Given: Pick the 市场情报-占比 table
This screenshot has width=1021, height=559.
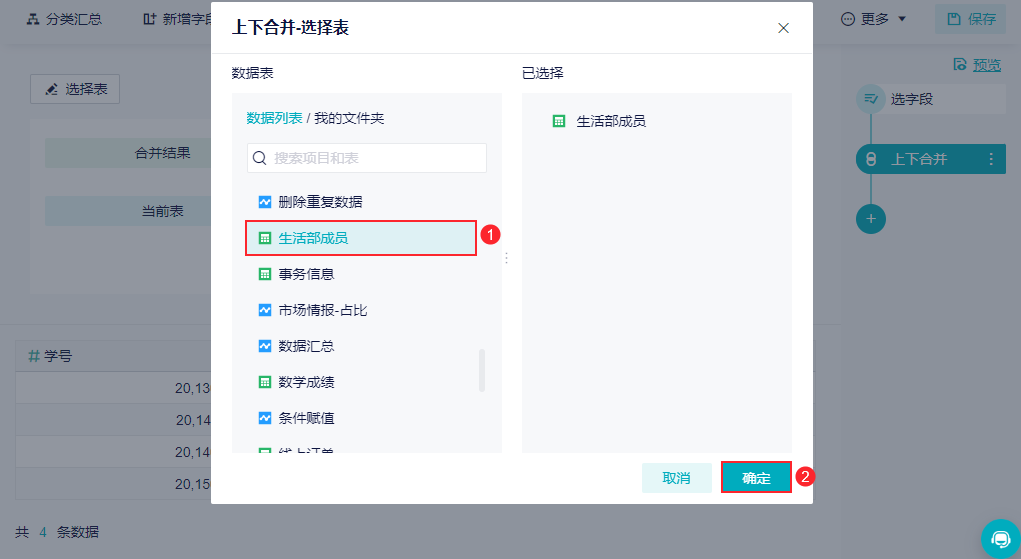Looking at the screenshot, I should click(322, 310).
